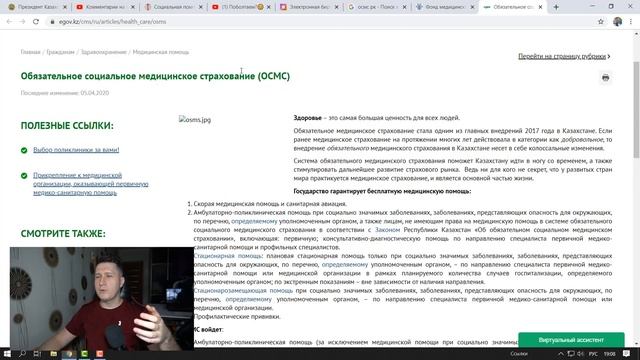Go to 'Здравоохранение' breadcrumb
This screenshot has width=640, height=360.
(x=103, y=52)
